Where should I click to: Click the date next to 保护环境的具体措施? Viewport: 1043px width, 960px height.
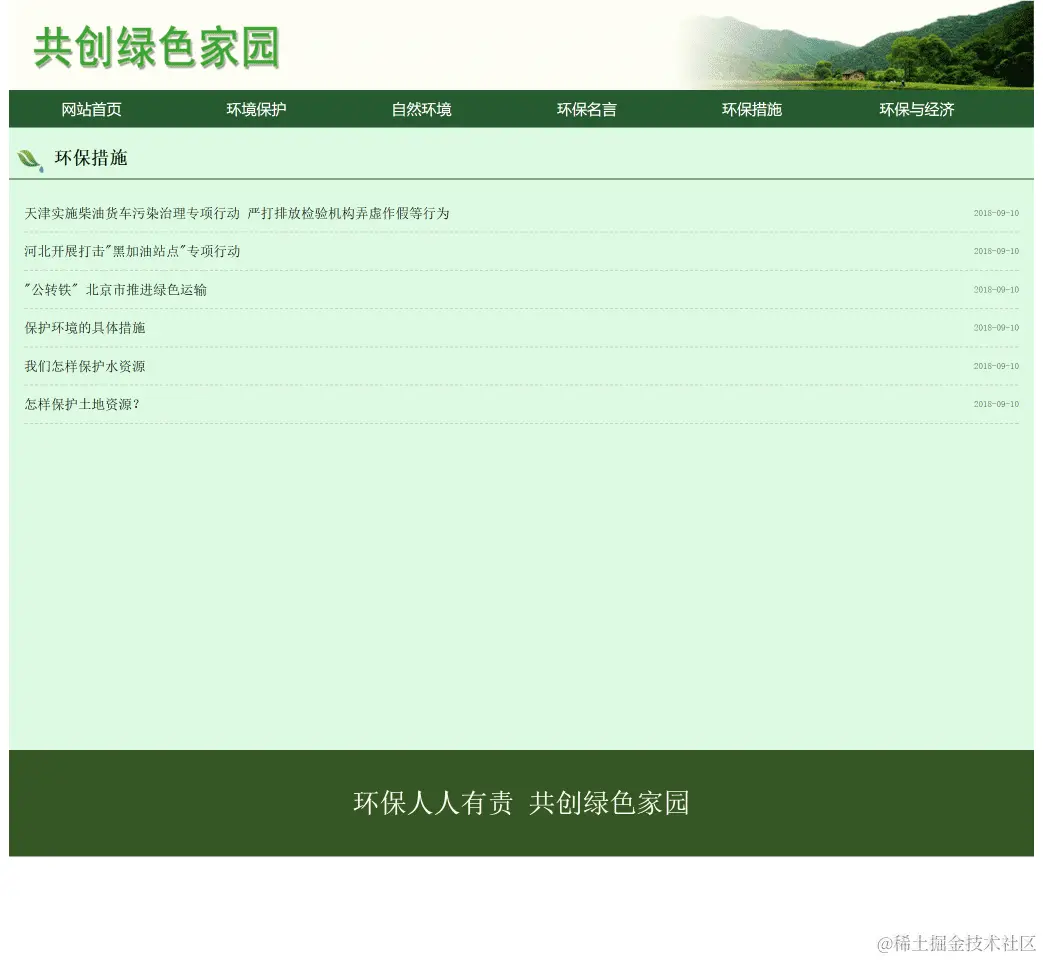click(x=996, y=327)
